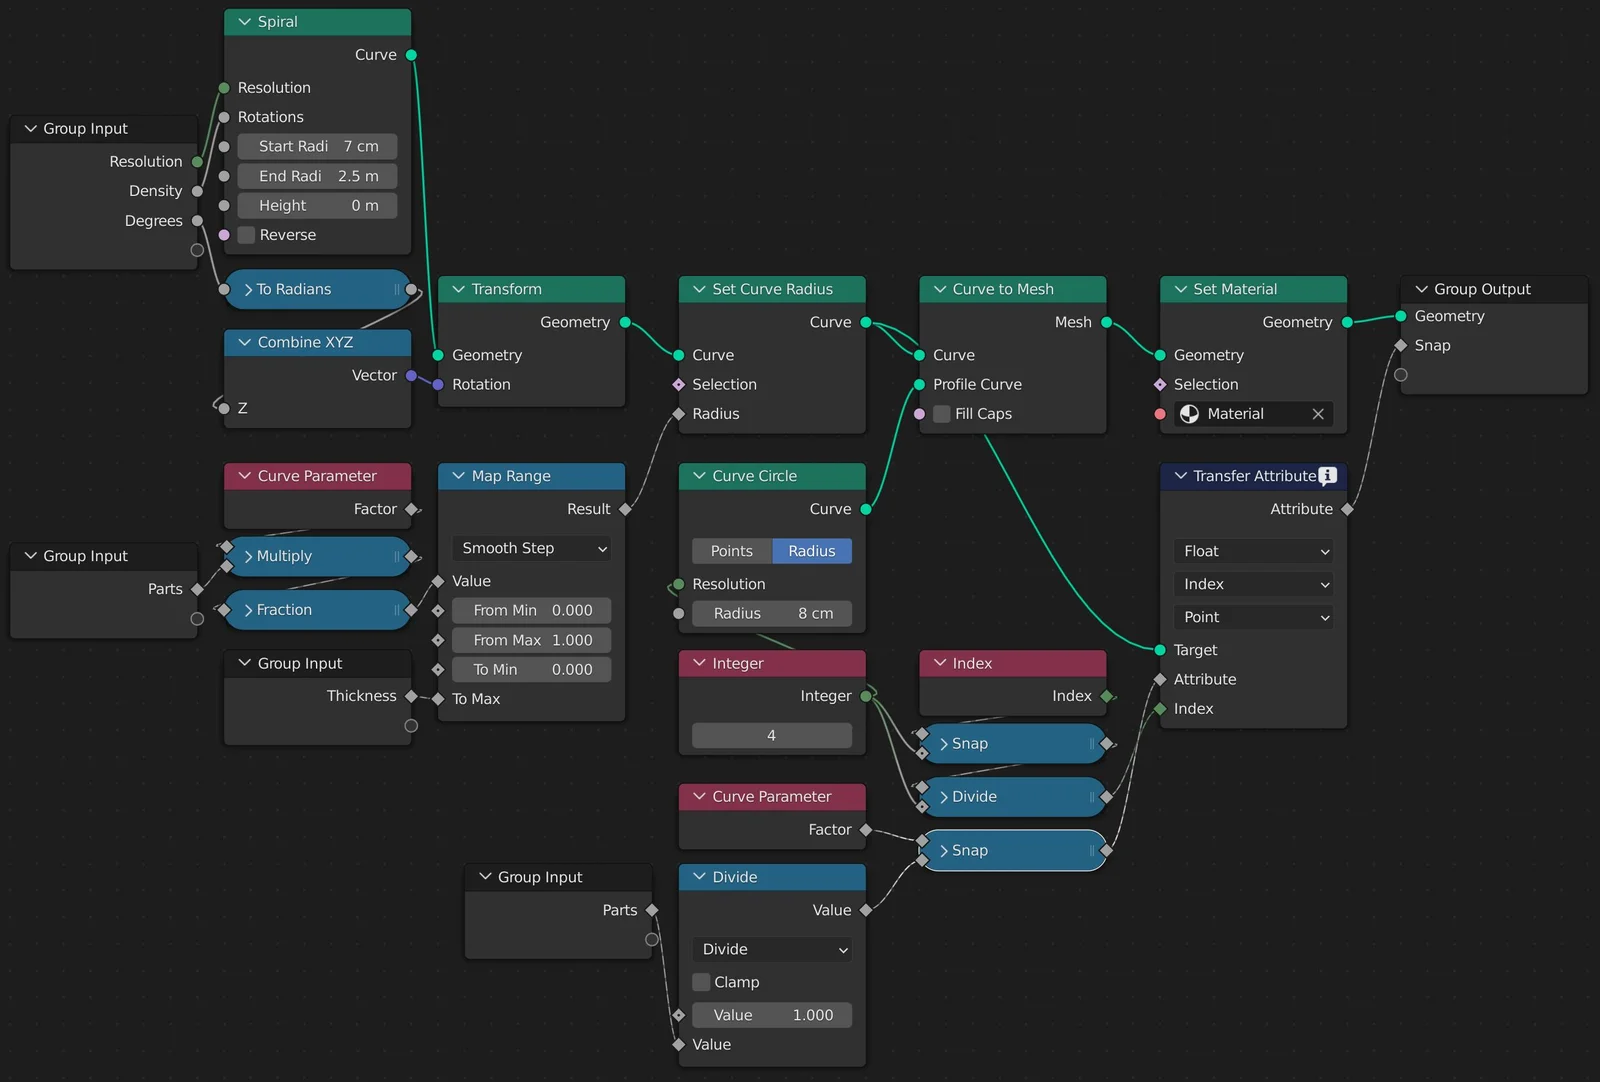1600x1082 pixels.
Task: Click the Vector output socket on Combine XYZ
Action: (x=411, y=376)
